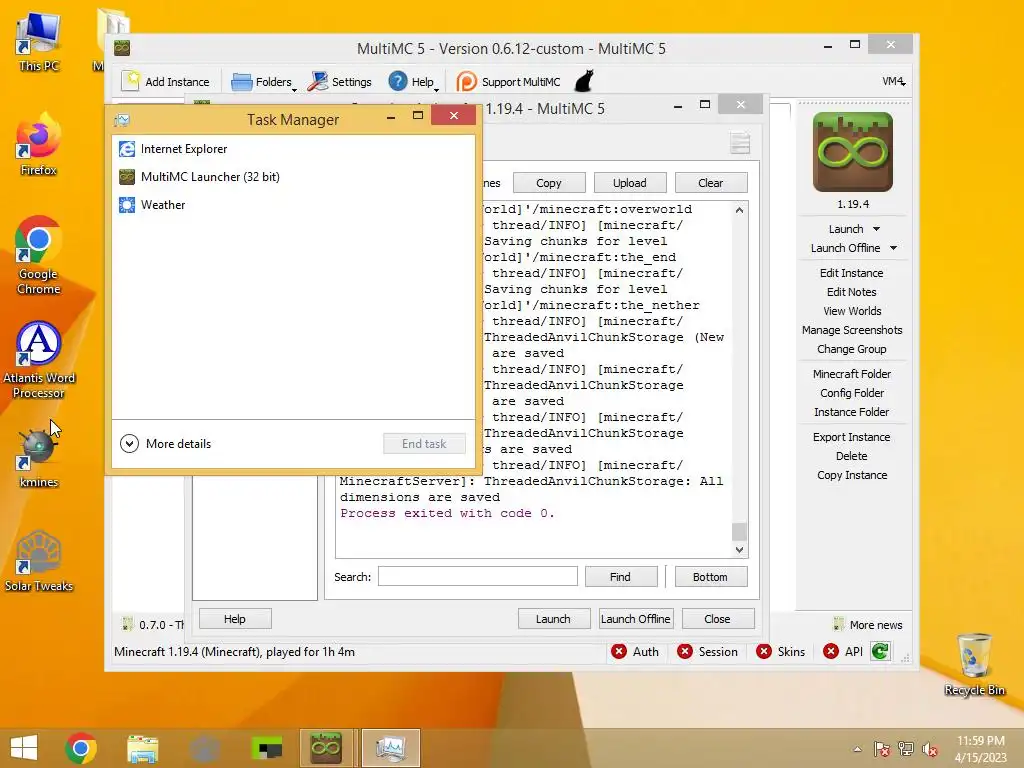Click the Auth status indicator

(635, 651)
